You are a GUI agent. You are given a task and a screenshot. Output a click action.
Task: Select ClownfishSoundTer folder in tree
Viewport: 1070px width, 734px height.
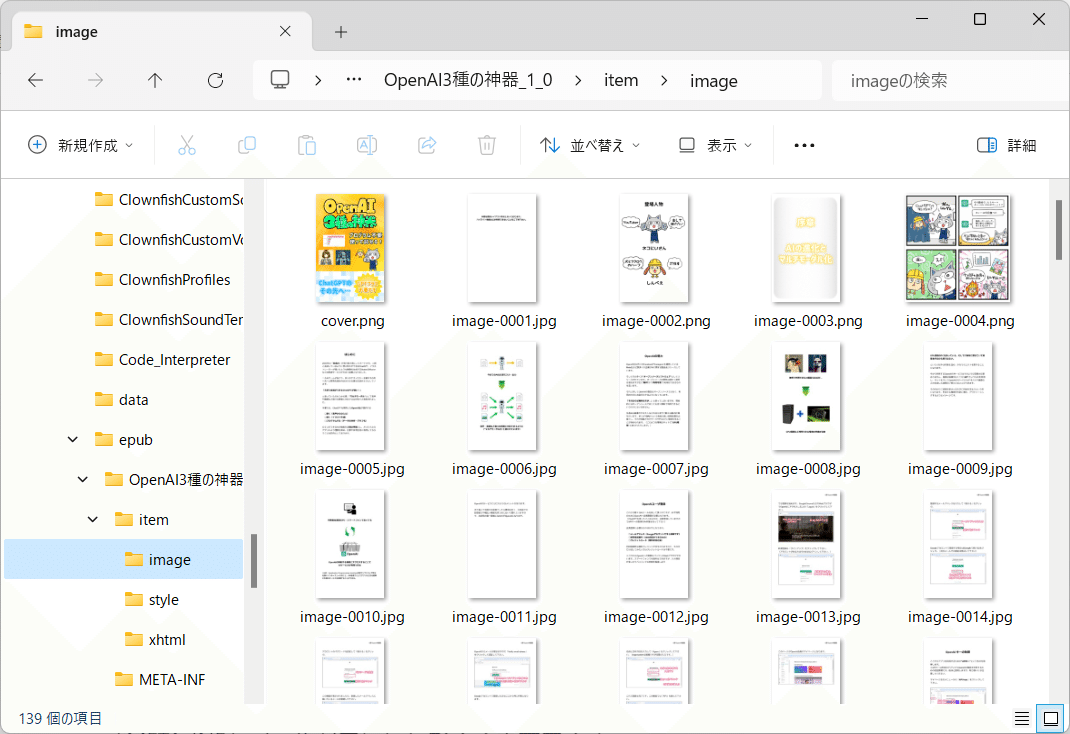coord(168,319)
